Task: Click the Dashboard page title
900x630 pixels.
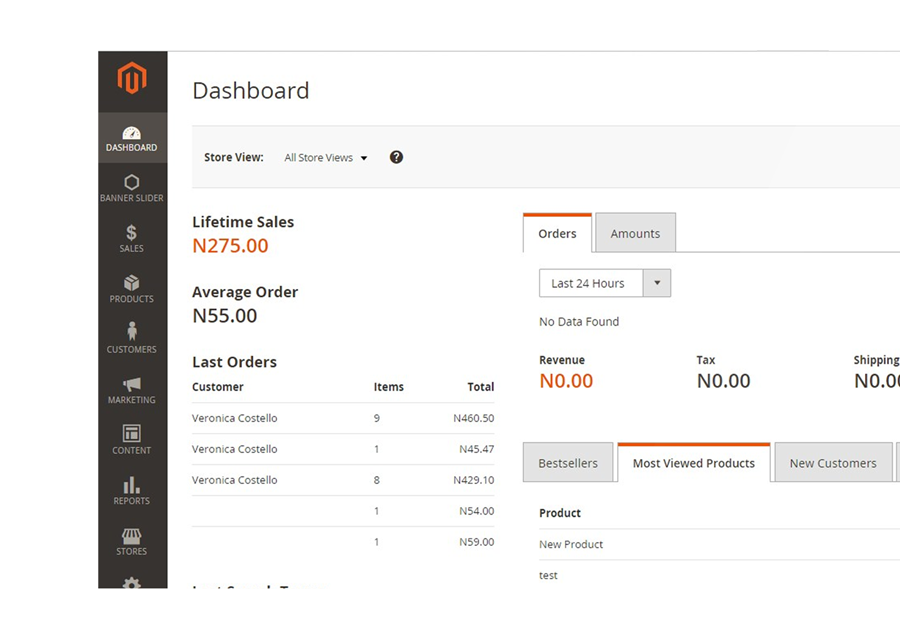Action: pyautogui.click(x=251, y=91)
